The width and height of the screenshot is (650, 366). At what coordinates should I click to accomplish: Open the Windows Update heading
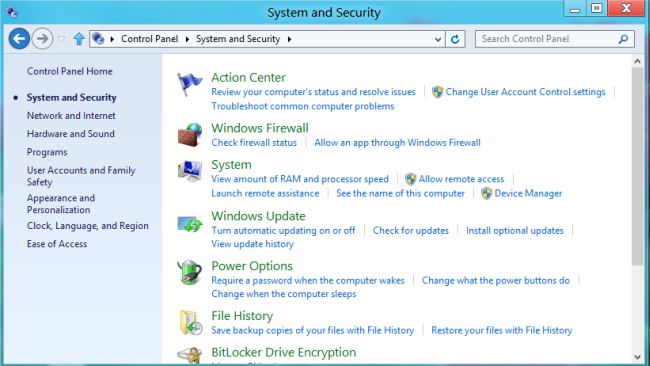258,216
